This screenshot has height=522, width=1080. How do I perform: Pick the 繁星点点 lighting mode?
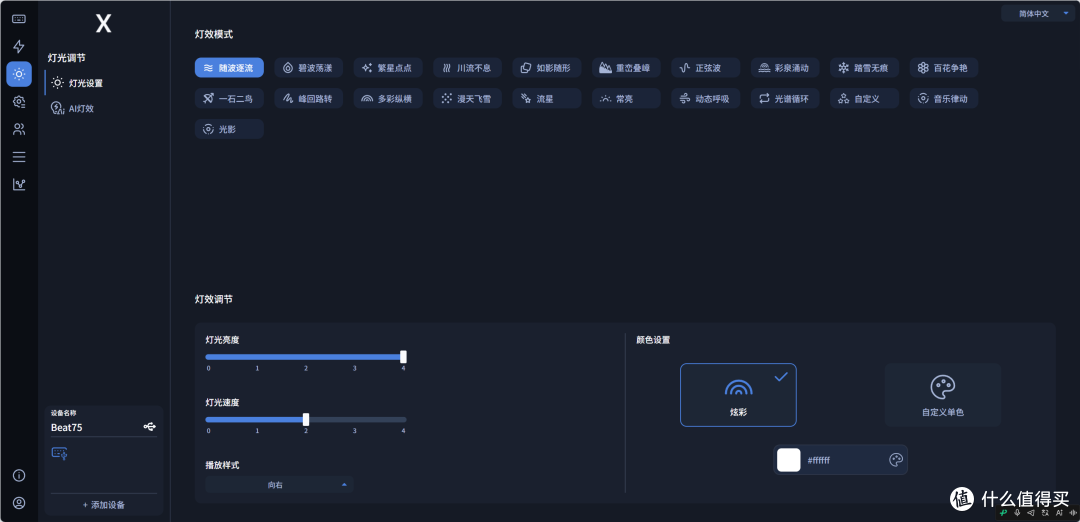[388, 67]
